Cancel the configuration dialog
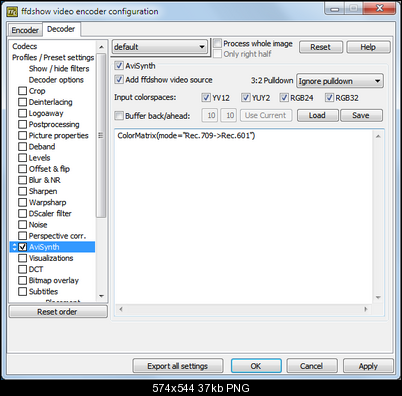 (312, 366)
